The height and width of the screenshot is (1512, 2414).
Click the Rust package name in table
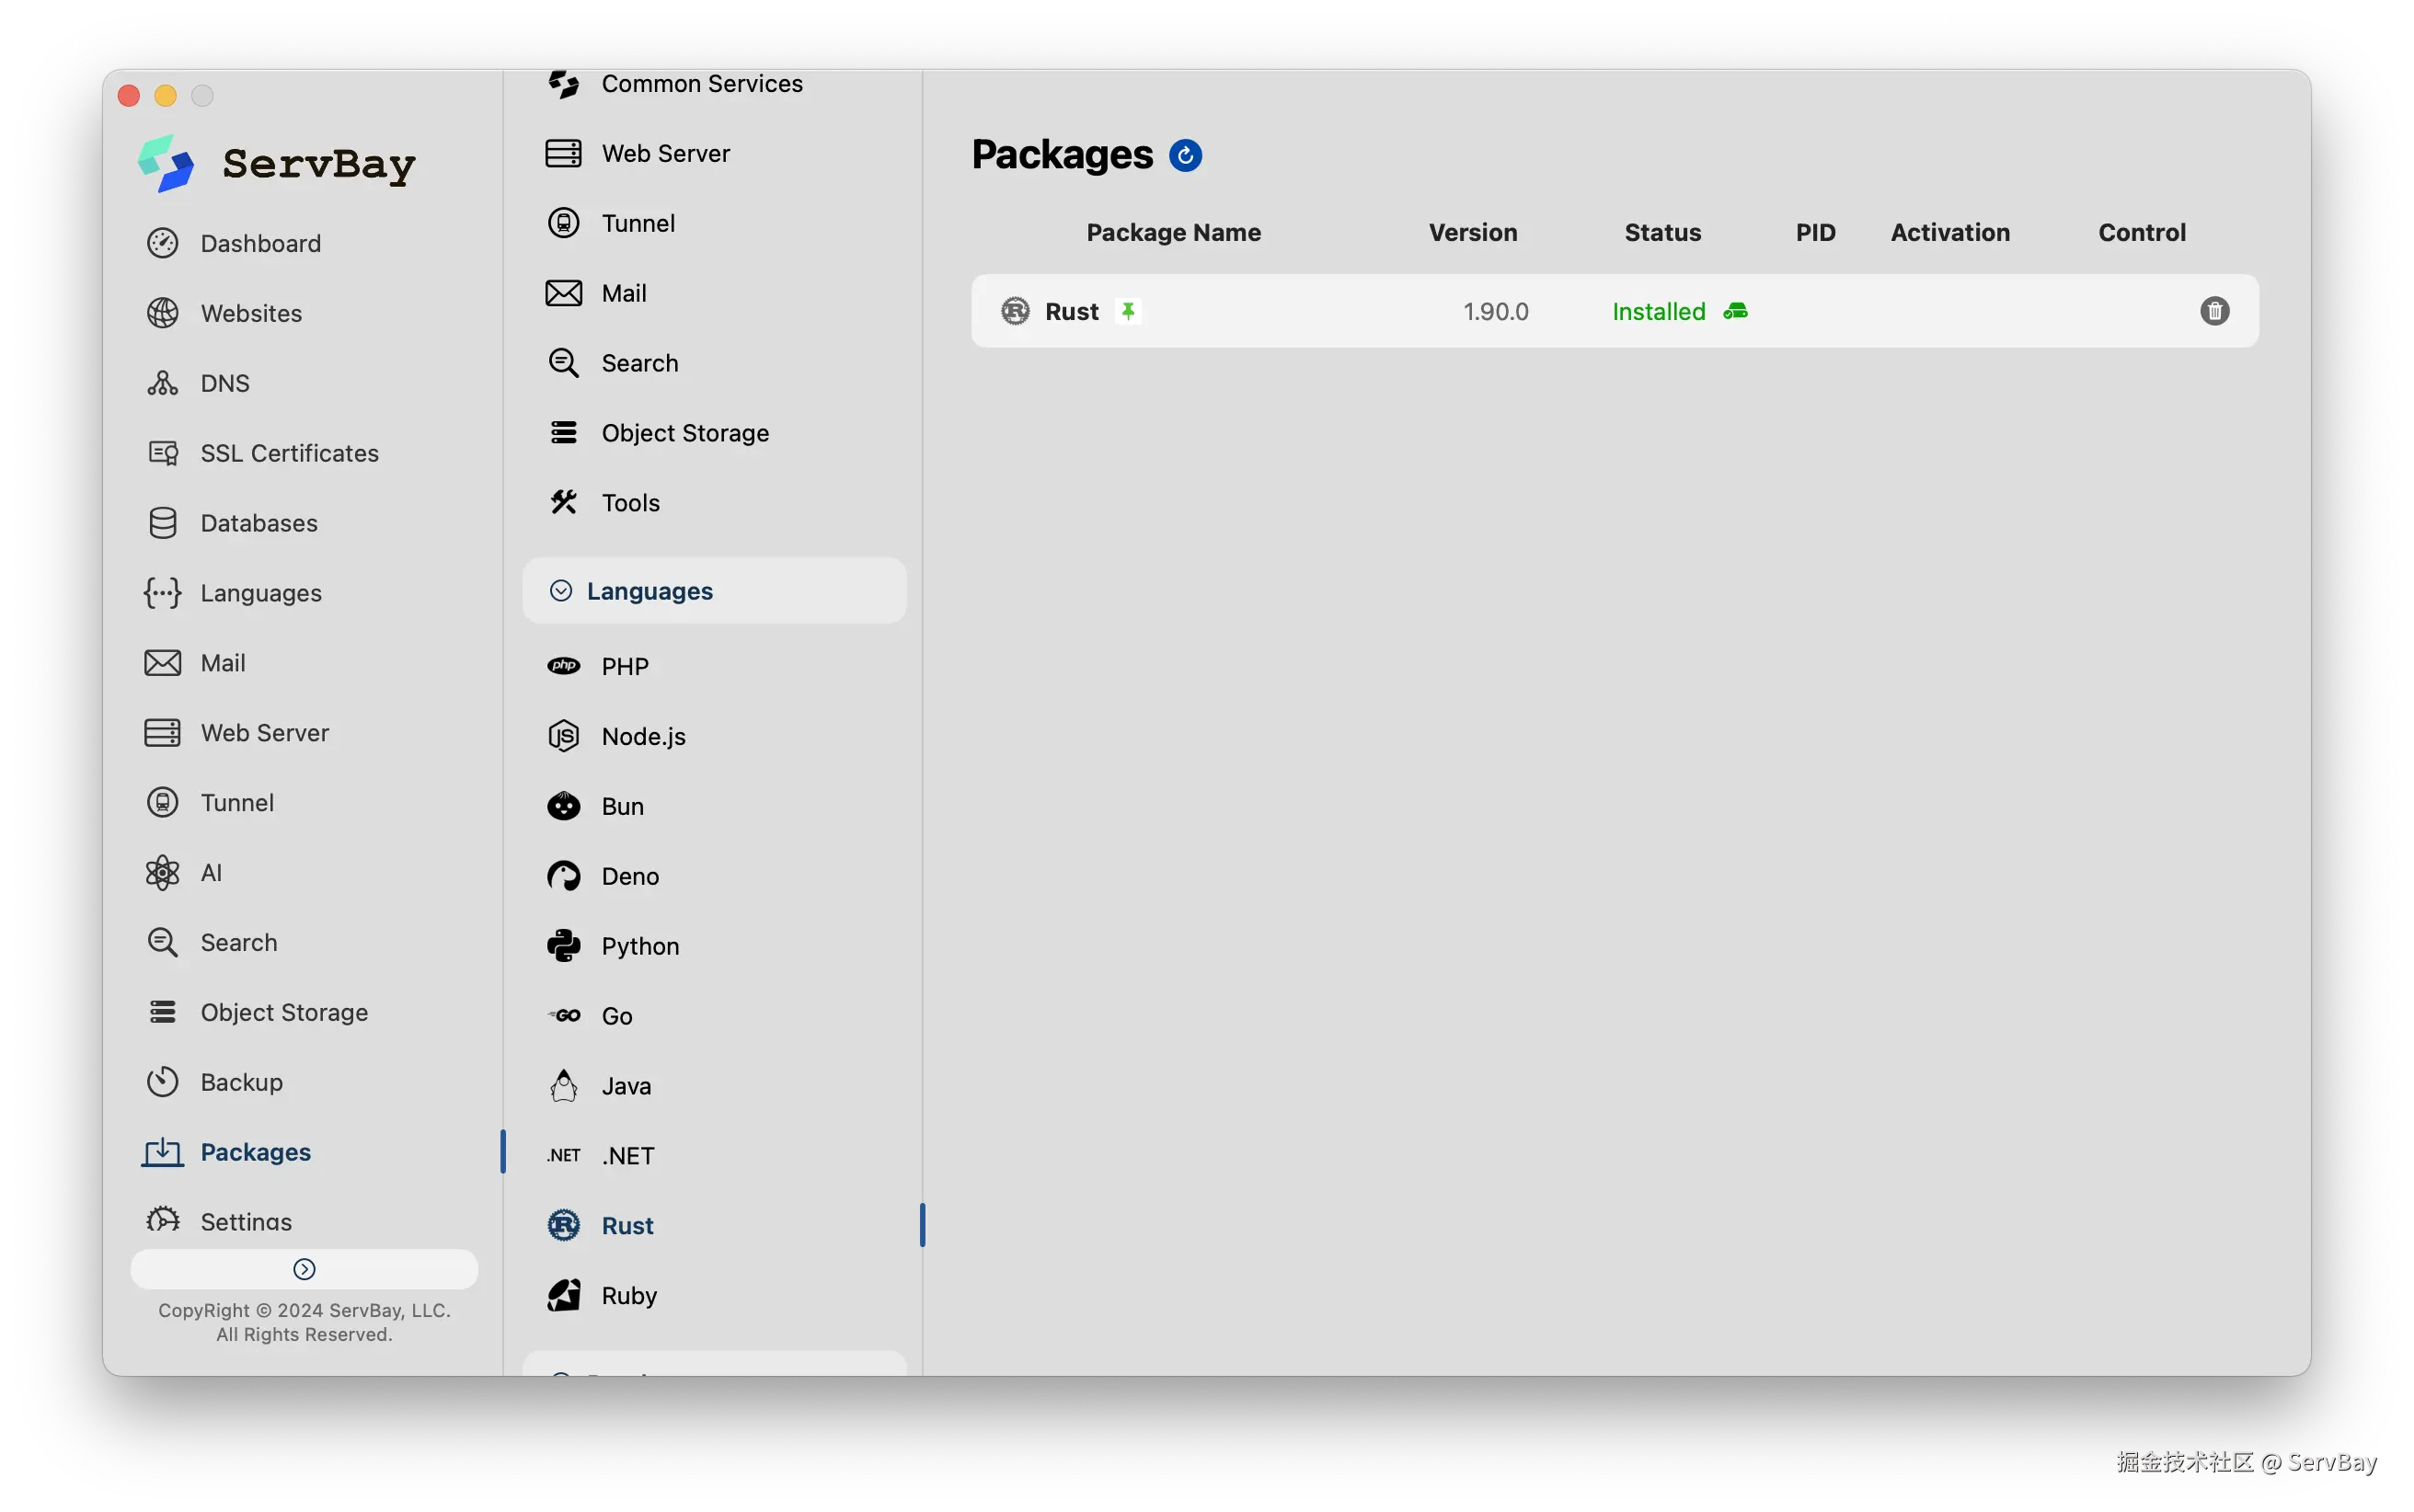1071,311
